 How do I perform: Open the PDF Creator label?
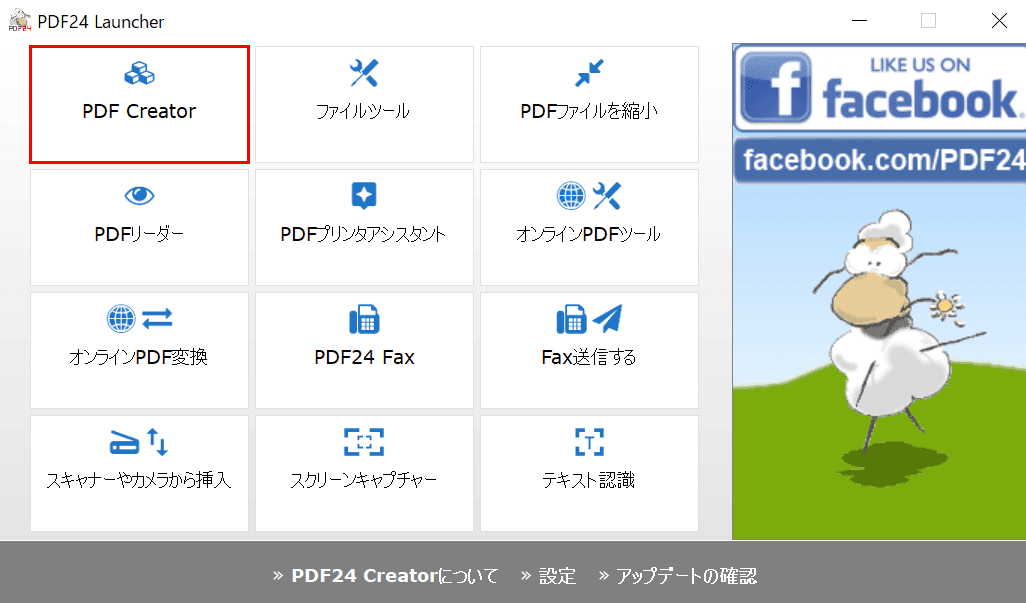[139, 111]
